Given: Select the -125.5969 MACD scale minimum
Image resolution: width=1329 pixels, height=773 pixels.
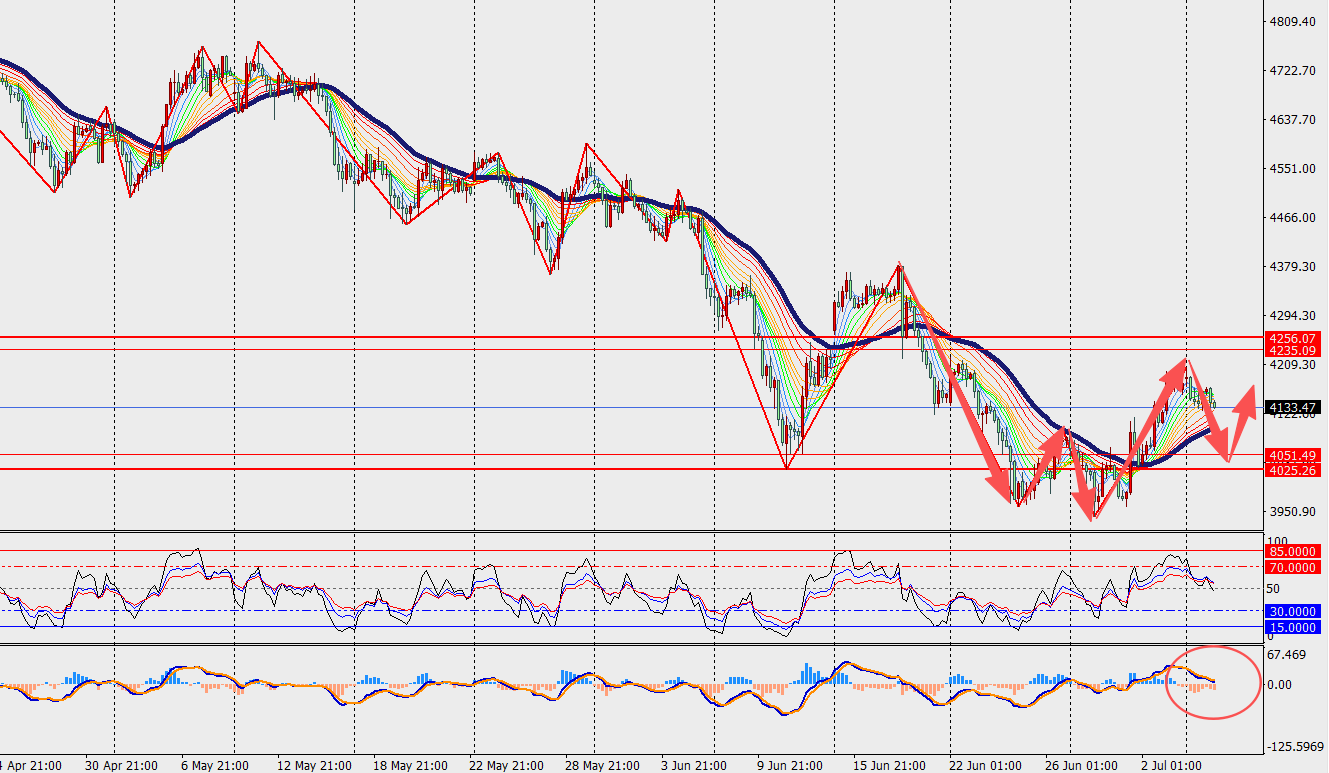Looking at the screenshot, I should coord(1295,746).
